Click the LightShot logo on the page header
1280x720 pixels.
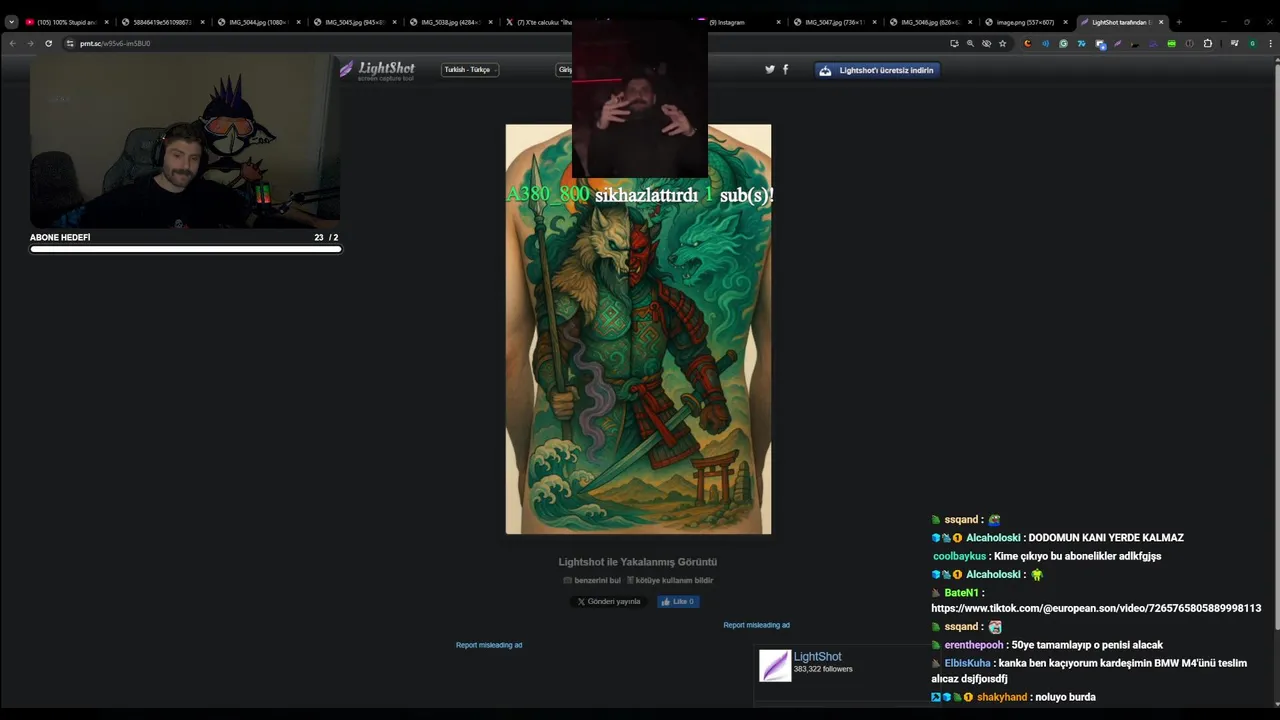pyautogui.click(x=377, y=69)
